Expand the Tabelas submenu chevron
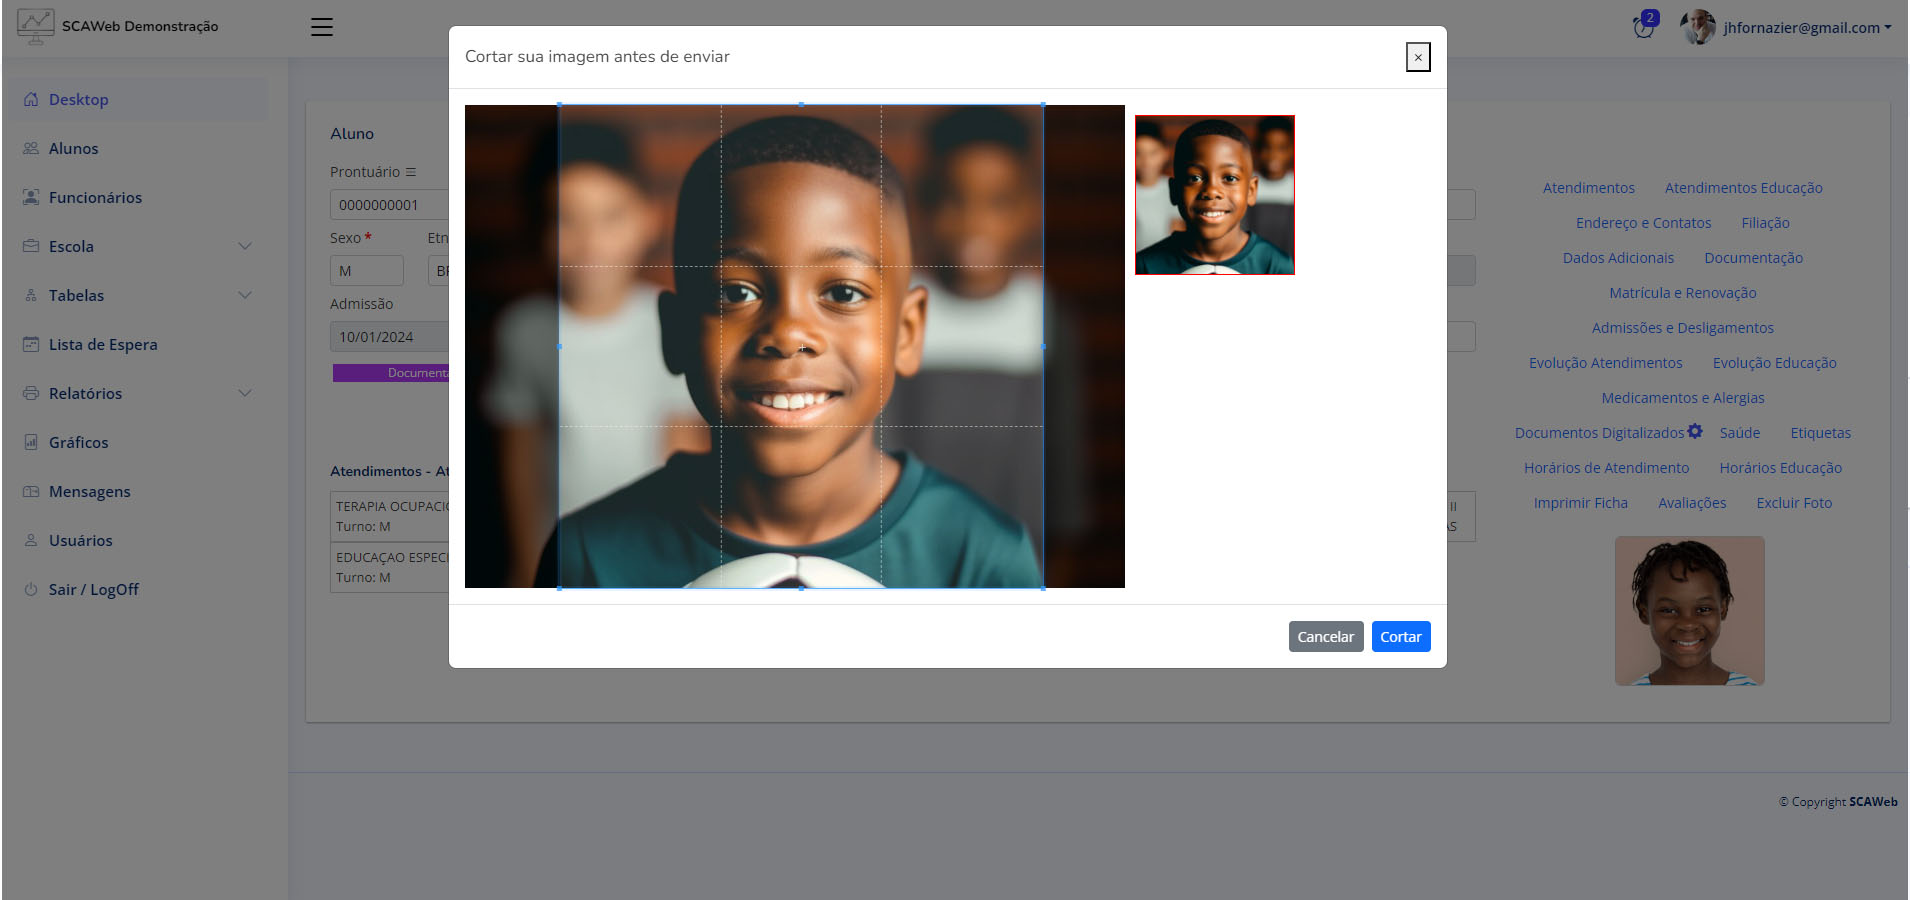Viewport: 1910px width, 900px height. click(245, 295)
